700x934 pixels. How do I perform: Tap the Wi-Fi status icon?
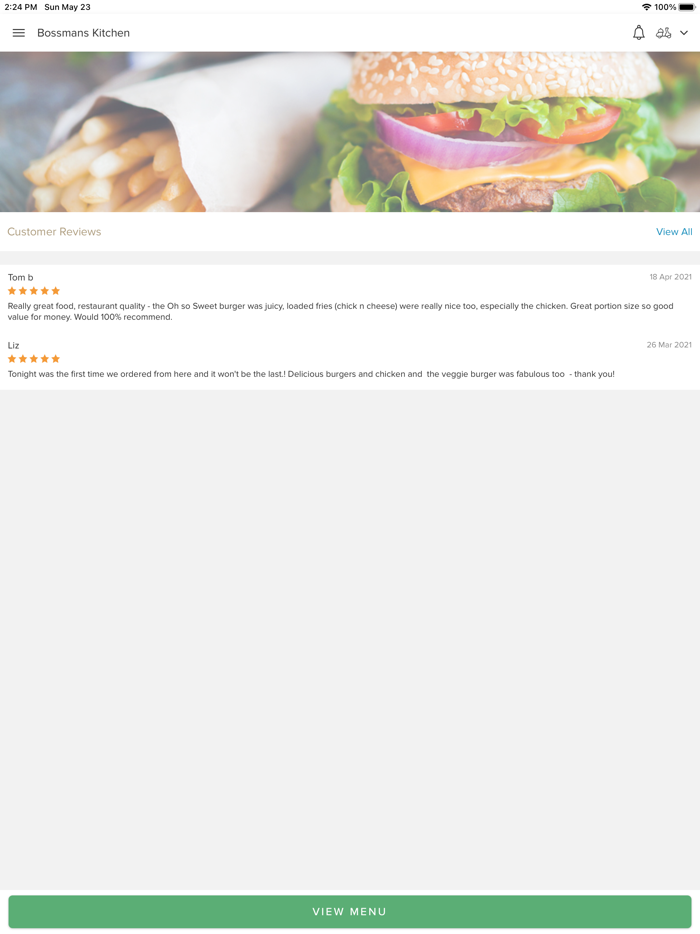point(646,7)
